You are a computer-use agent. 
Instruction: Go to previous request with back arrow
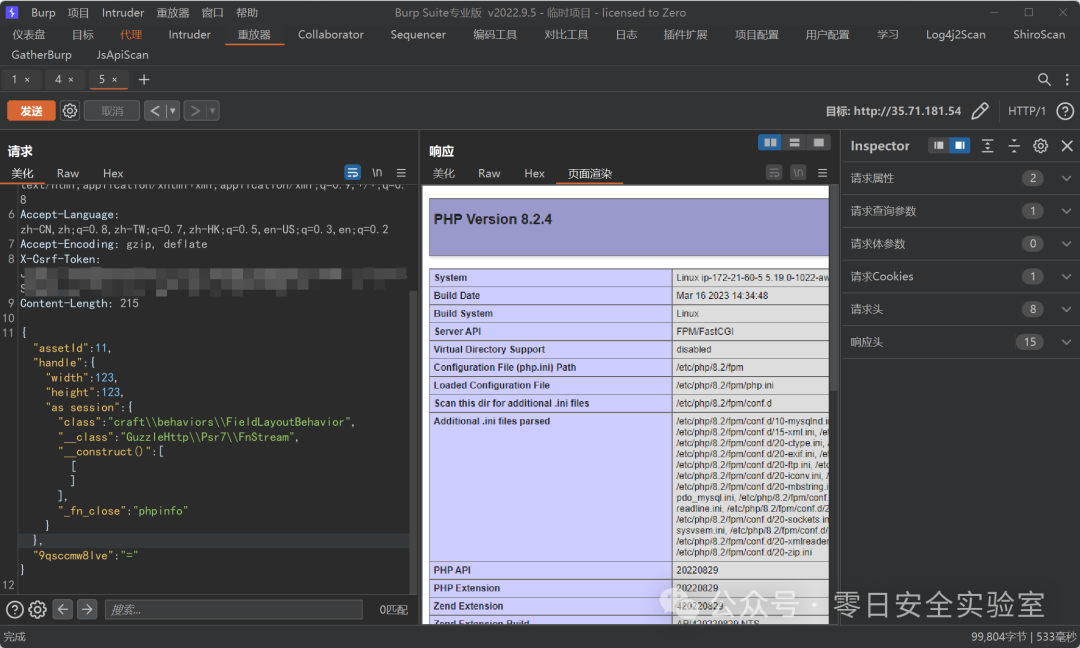pos(155,111)
